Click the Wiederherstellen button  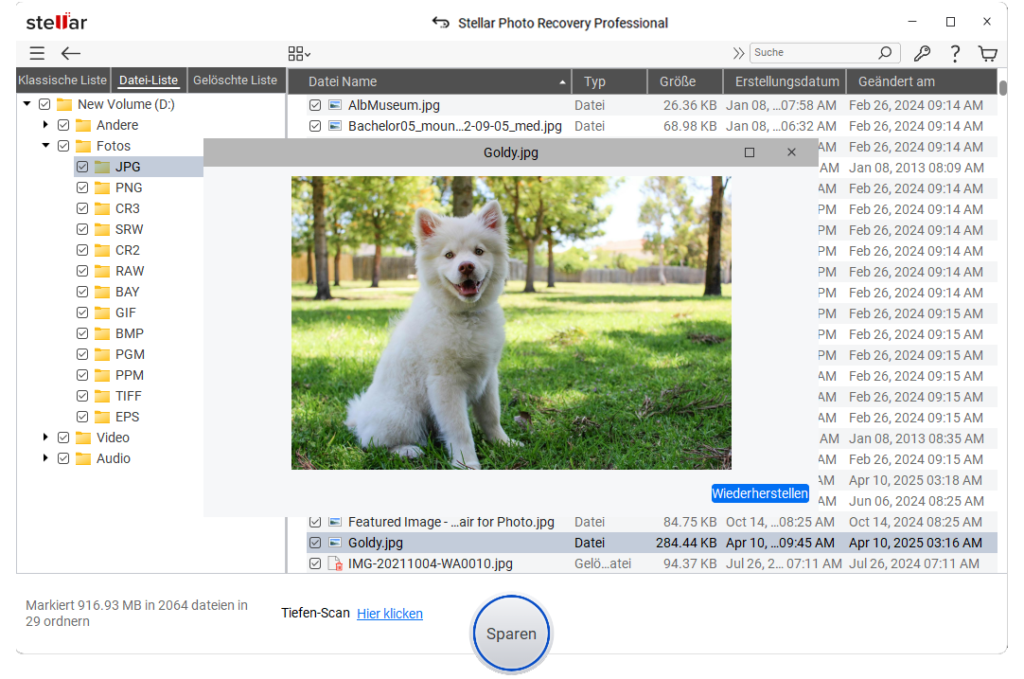[759, 492]
